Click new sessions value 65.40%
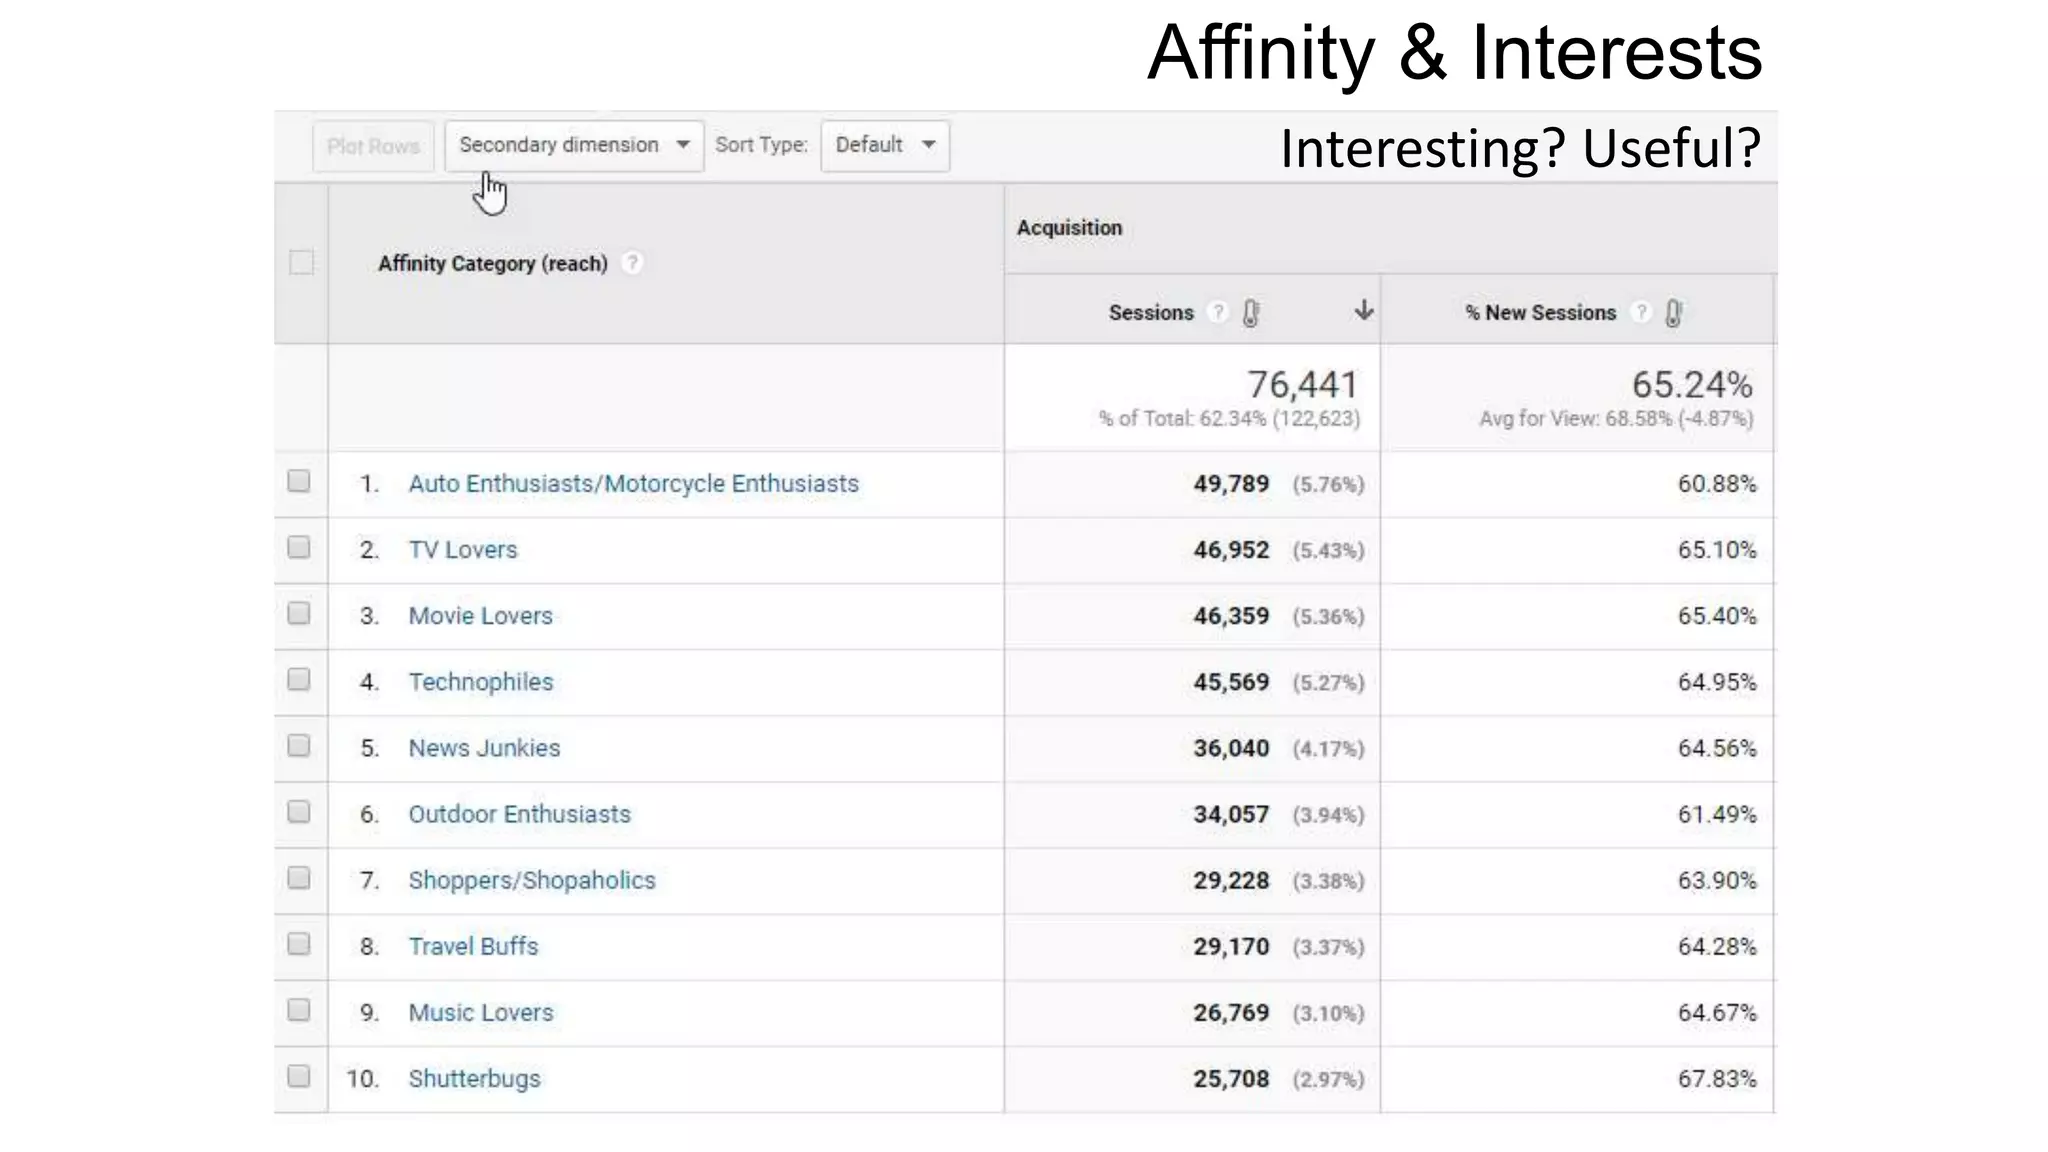The image size is (2048, 1152). pyautogui.click(x=1717, y=616)
